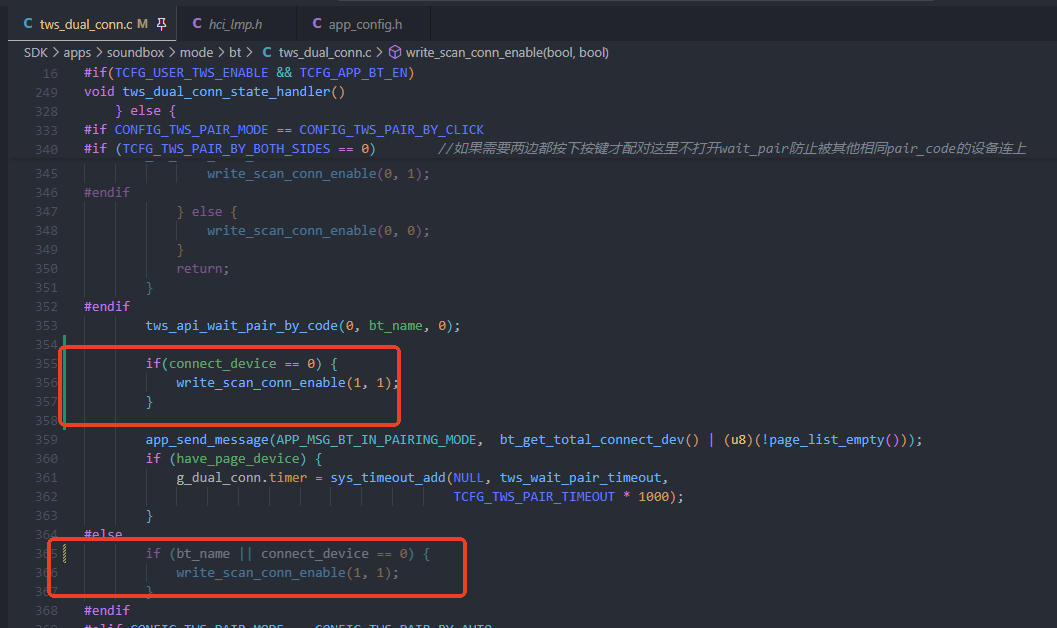The image size is (1057, 628).
Task: Select line number 353 in the gutter
Action: tap(47, 325)
